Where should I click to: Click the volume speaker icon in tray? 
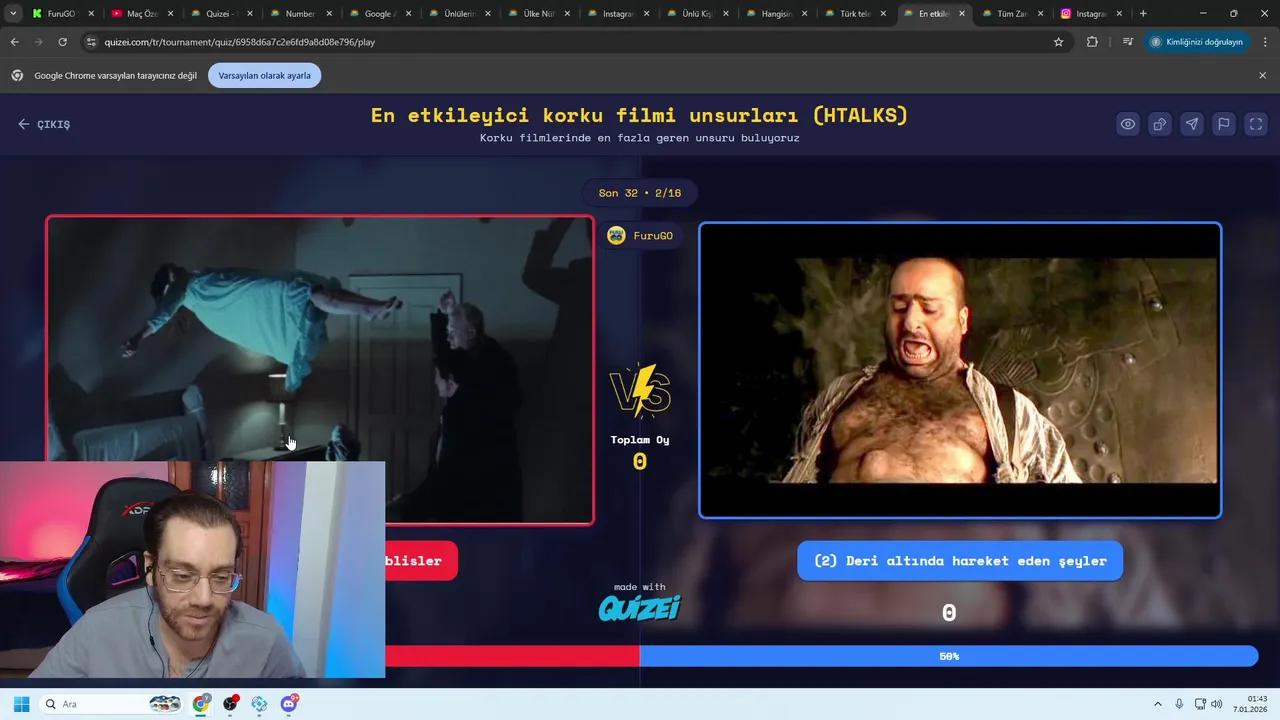coord(1217,704)
